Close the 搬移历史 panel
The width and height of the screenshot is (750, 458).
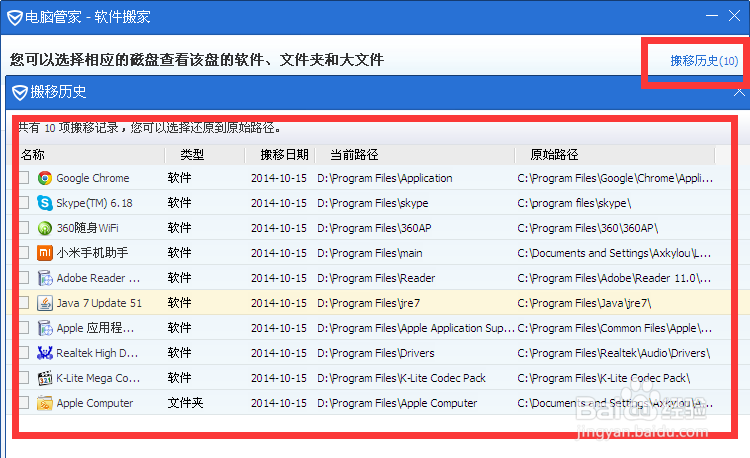pyautogui.click(x=739, y=91)
